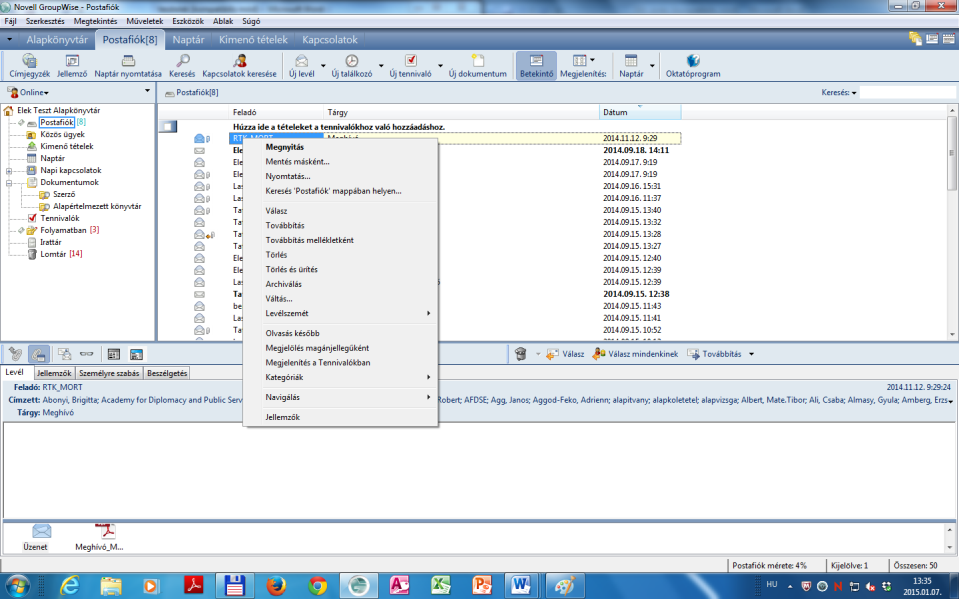Viewport: 959px width, 599px height.
Task: Click the Windows Start button
Action: pyautogui.click(x=17, y=586)
